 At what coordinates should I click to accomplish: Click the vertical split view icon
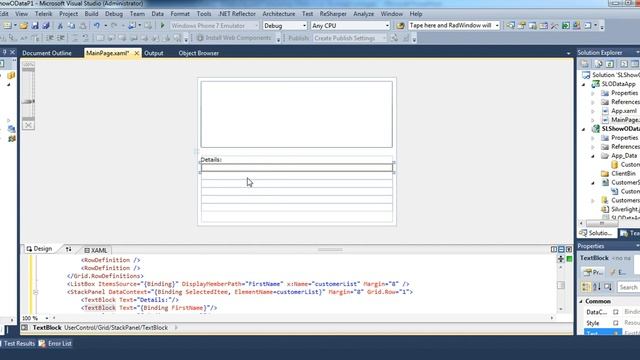[554, 249]
